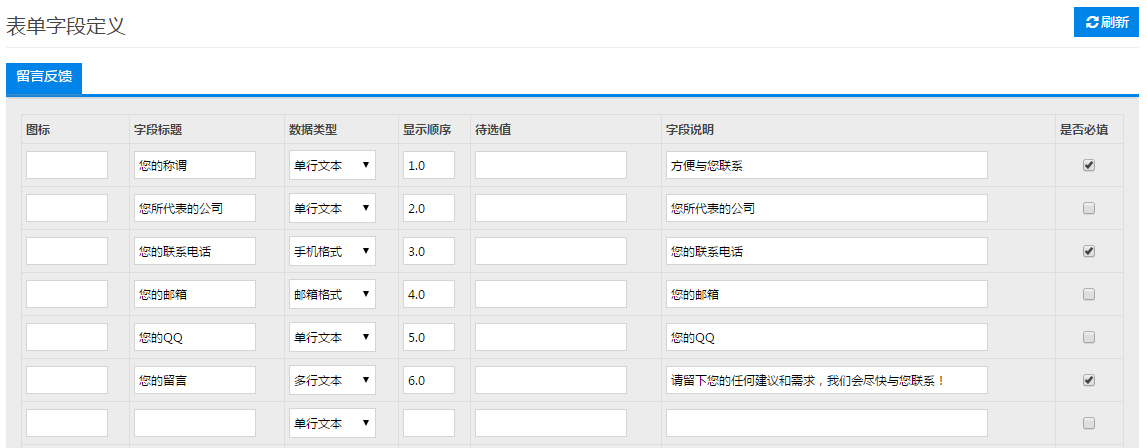The height and width of the screenshot is (448, 1147).
Task: Click display order field showing 6.0
Action: coord(428,380)
